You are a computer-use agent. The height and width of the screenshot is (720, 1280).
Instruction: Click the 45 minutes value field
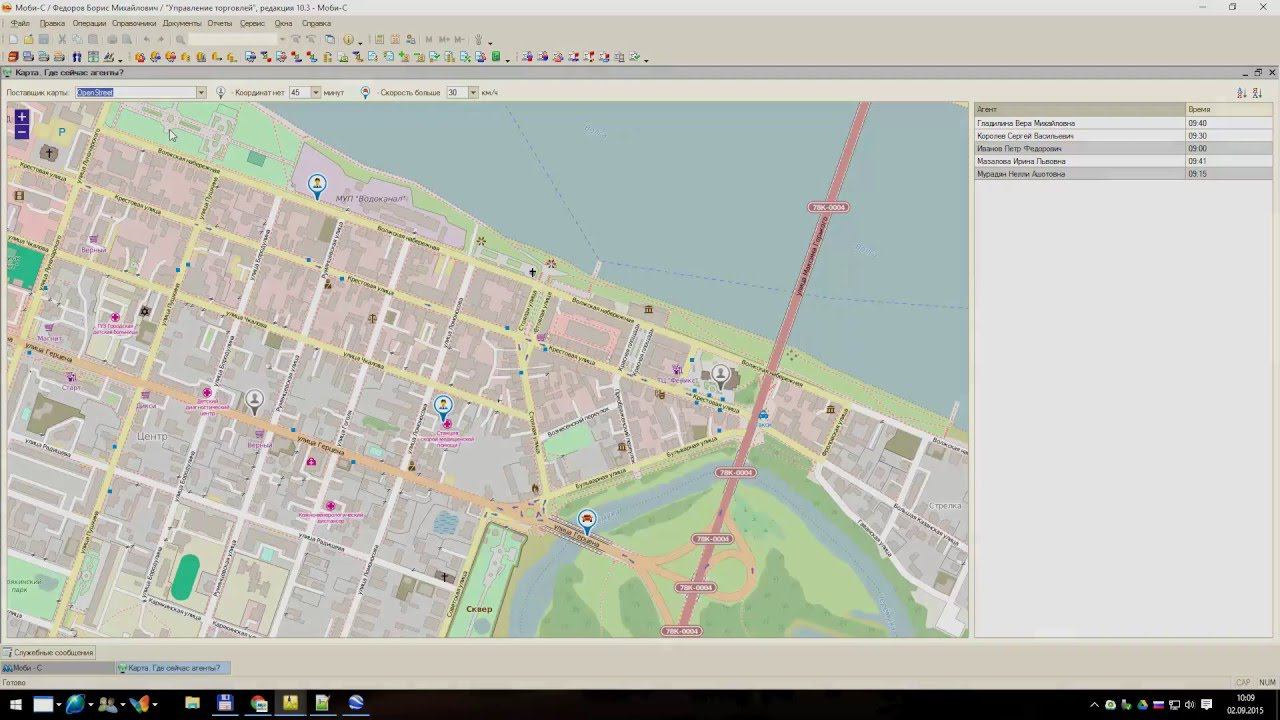[x=300, y=92]
